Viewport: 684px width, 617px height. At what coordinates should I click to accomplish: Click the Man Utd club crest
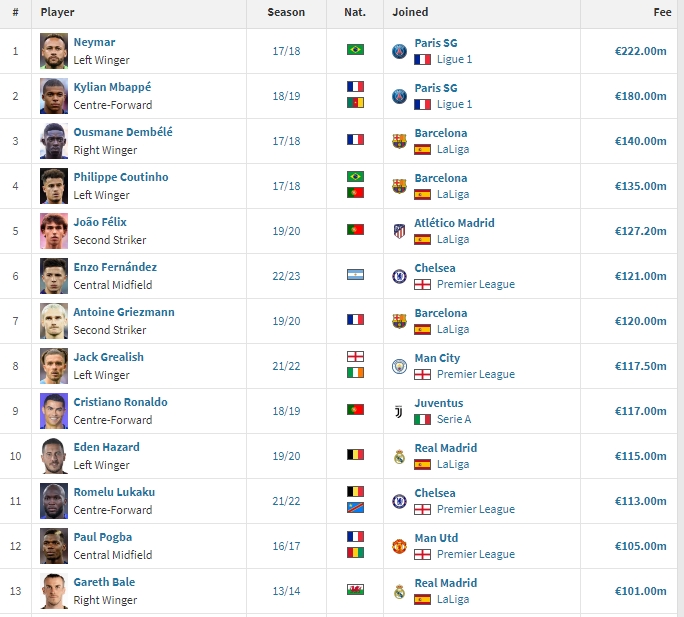pos(399,546)
